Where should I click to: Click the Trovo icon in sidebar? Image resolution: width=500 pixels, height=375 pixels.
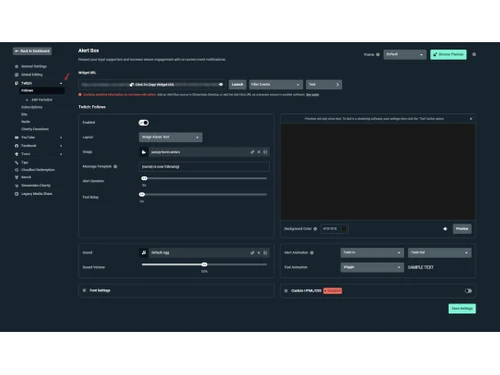click(16, 154)
